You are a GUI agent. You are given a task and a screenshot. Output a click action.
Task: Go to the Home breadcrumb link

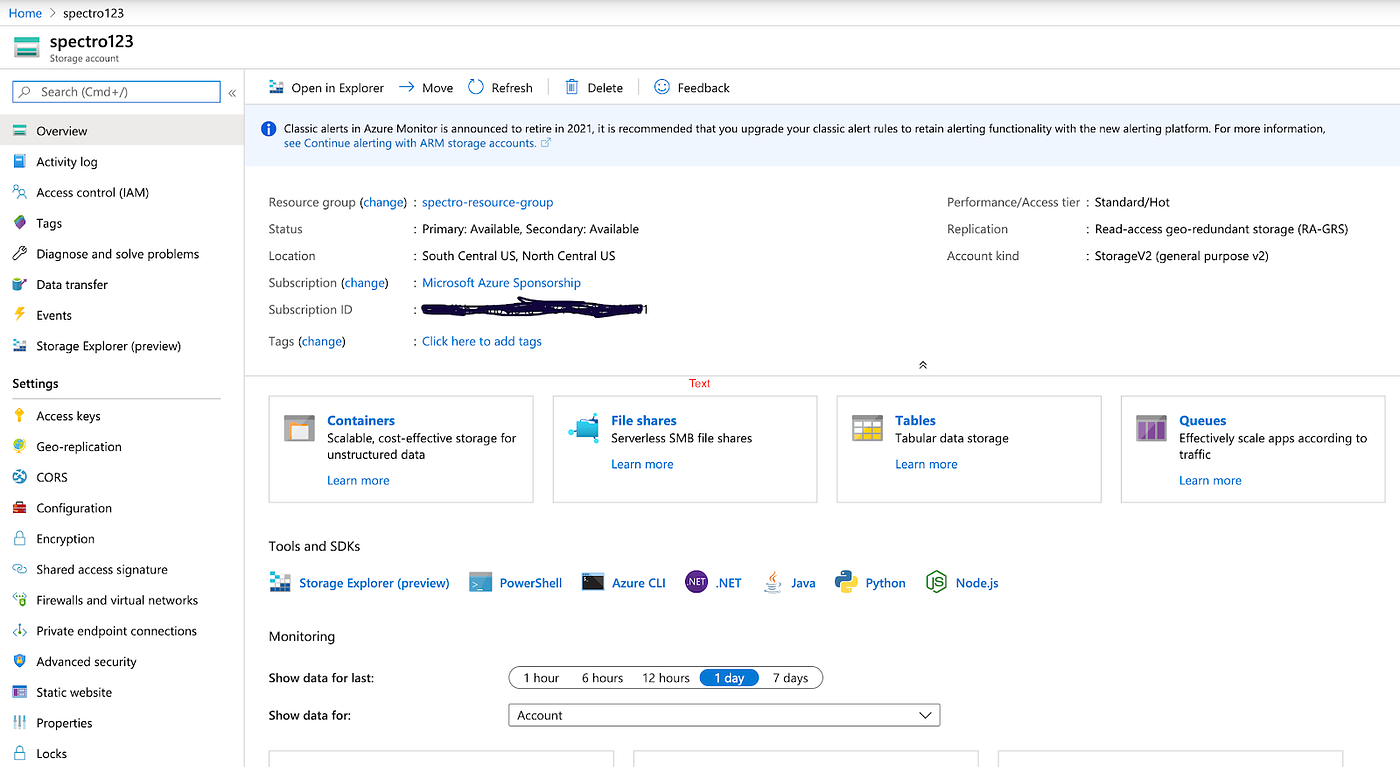tap(25, 13)
